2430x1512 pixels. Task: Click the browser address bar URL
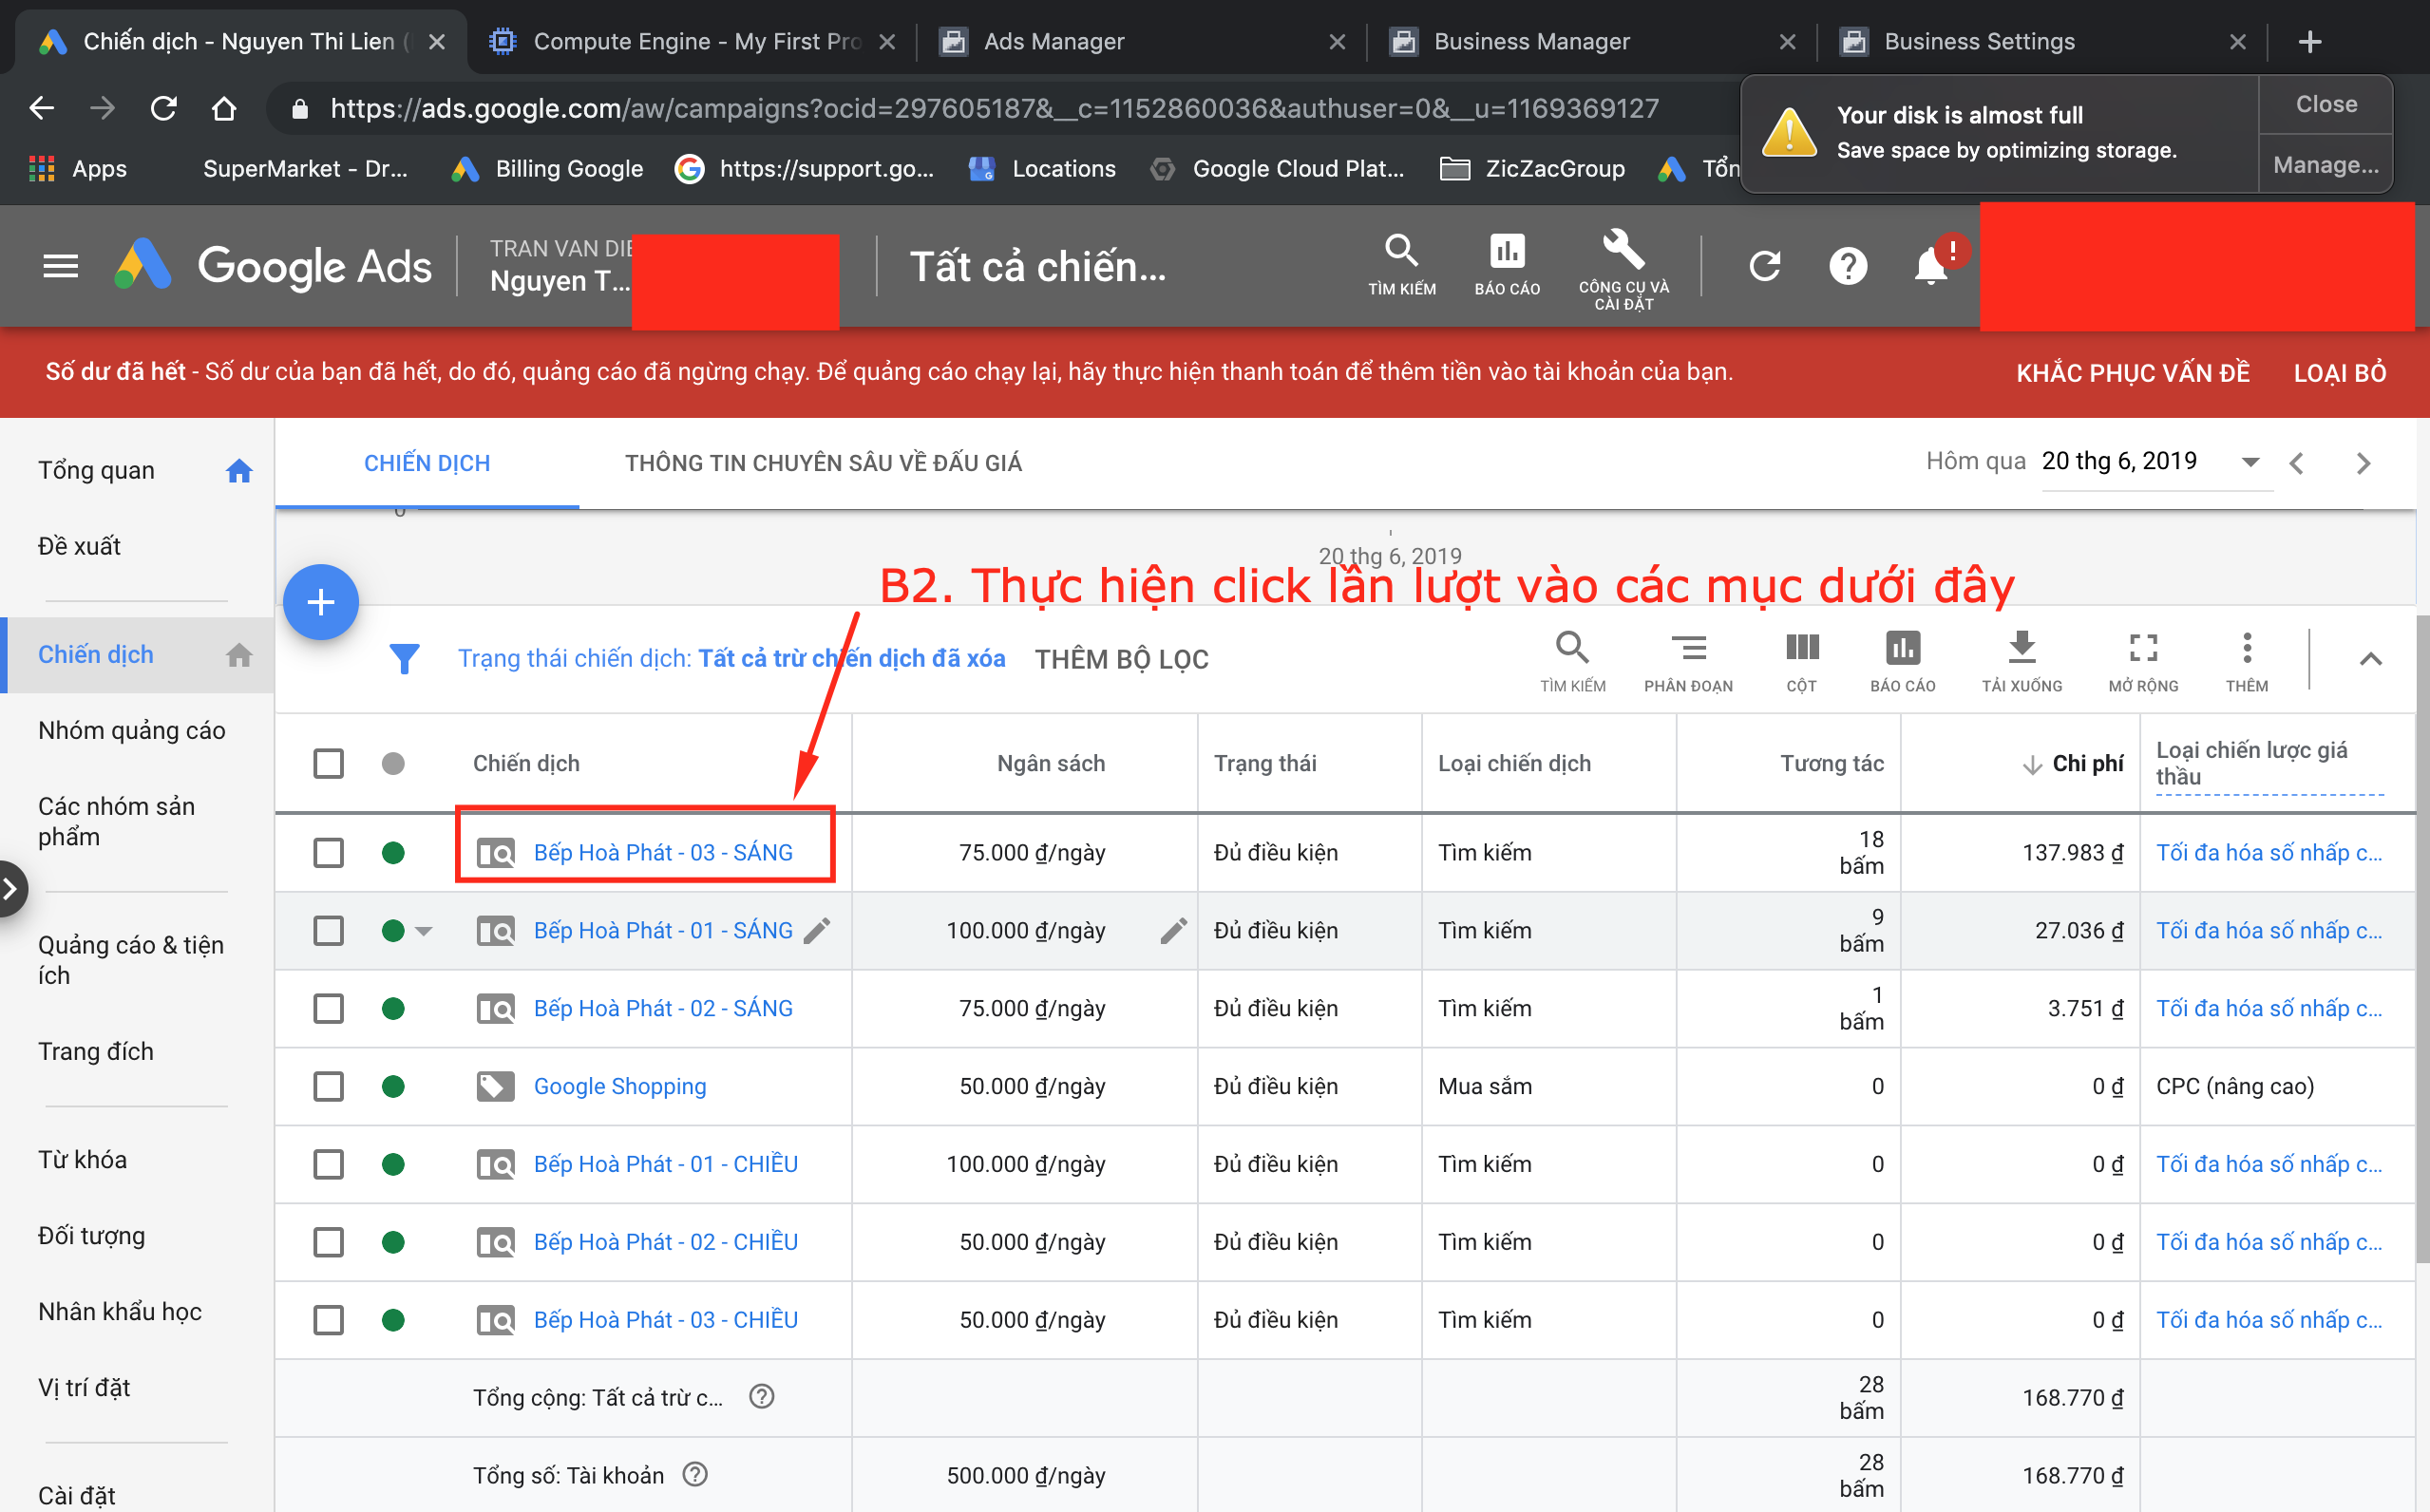[x=994, y=108]
